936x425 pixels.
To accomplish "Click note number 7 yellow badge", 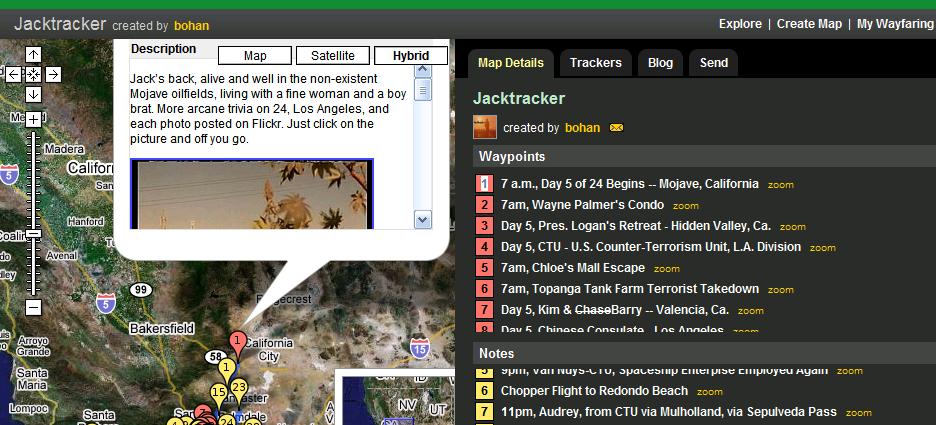I will point(485,412).
